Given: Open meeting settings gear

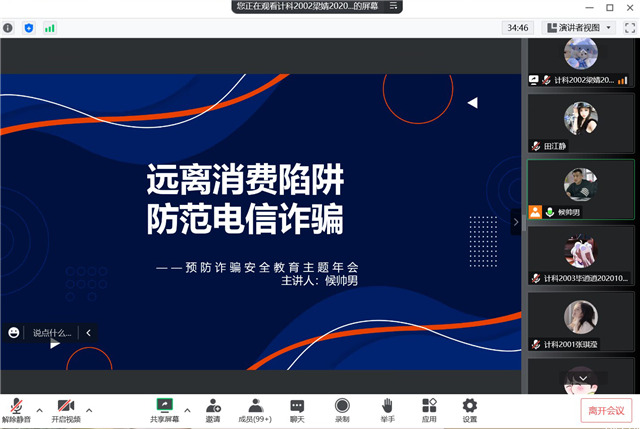Looking at the screenshot, I should [470, 410].
